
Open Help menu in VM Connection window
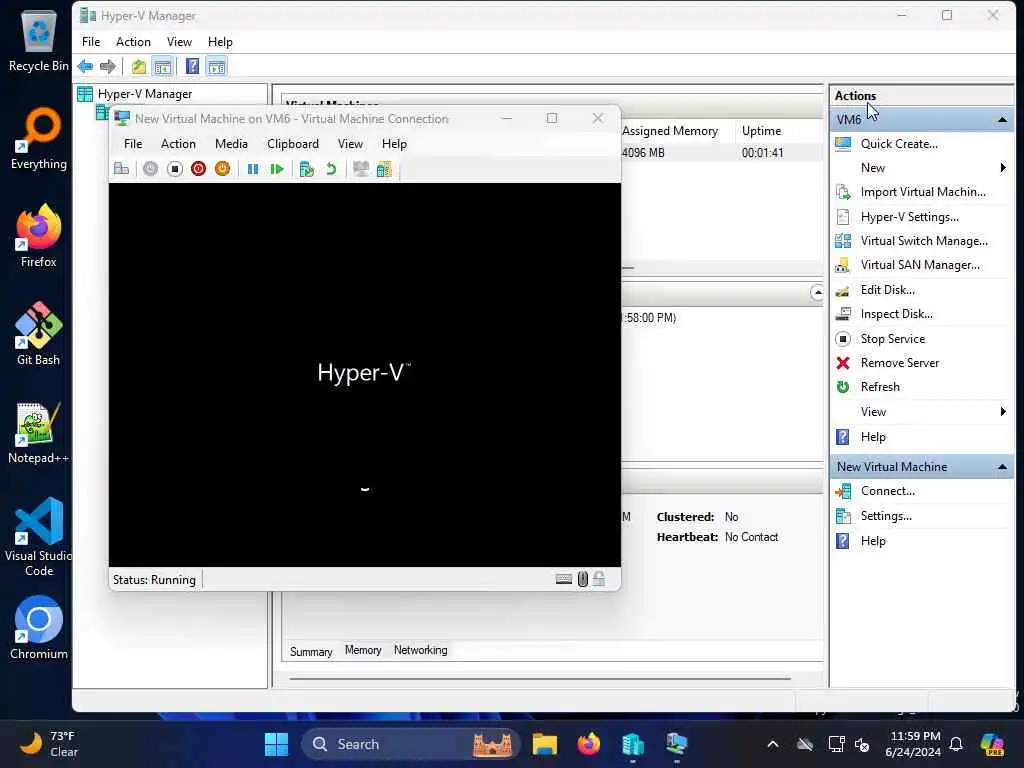point(394,144)
